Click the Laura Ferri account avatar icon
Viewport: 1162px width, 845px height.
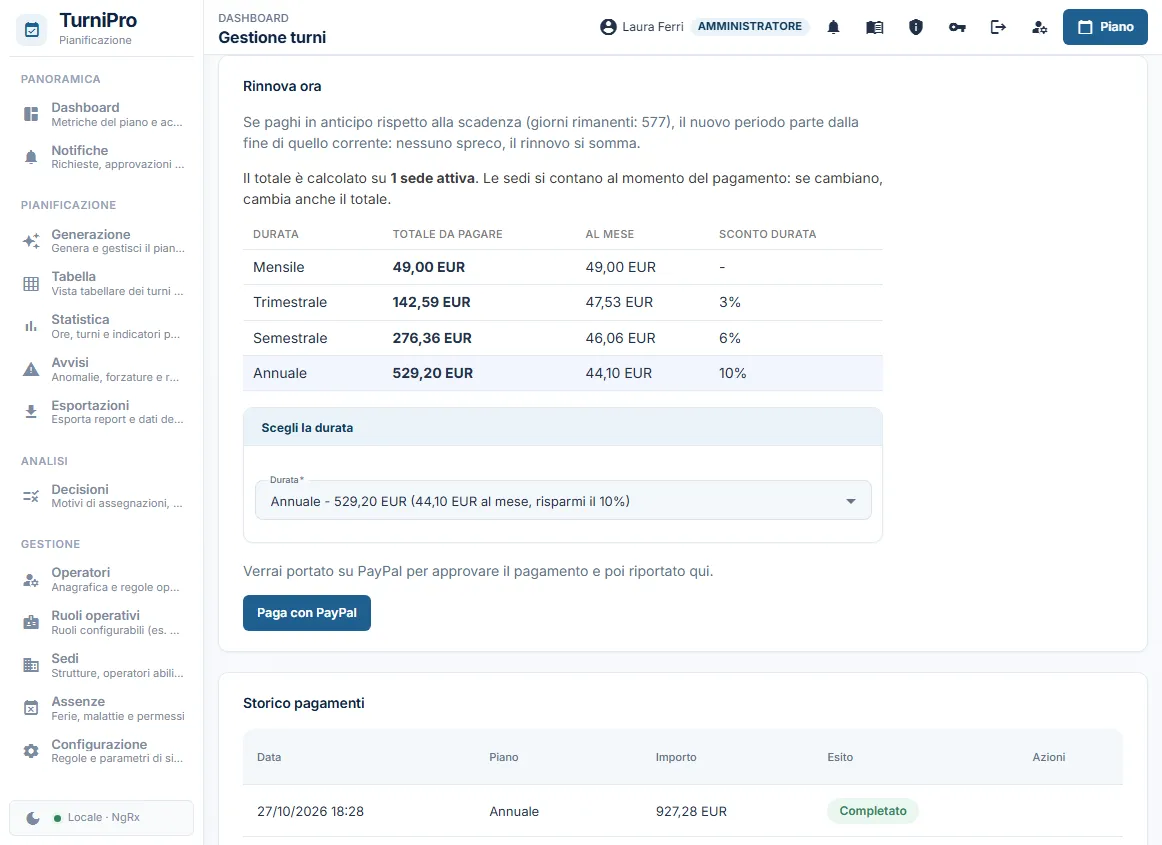click(608, 27)
